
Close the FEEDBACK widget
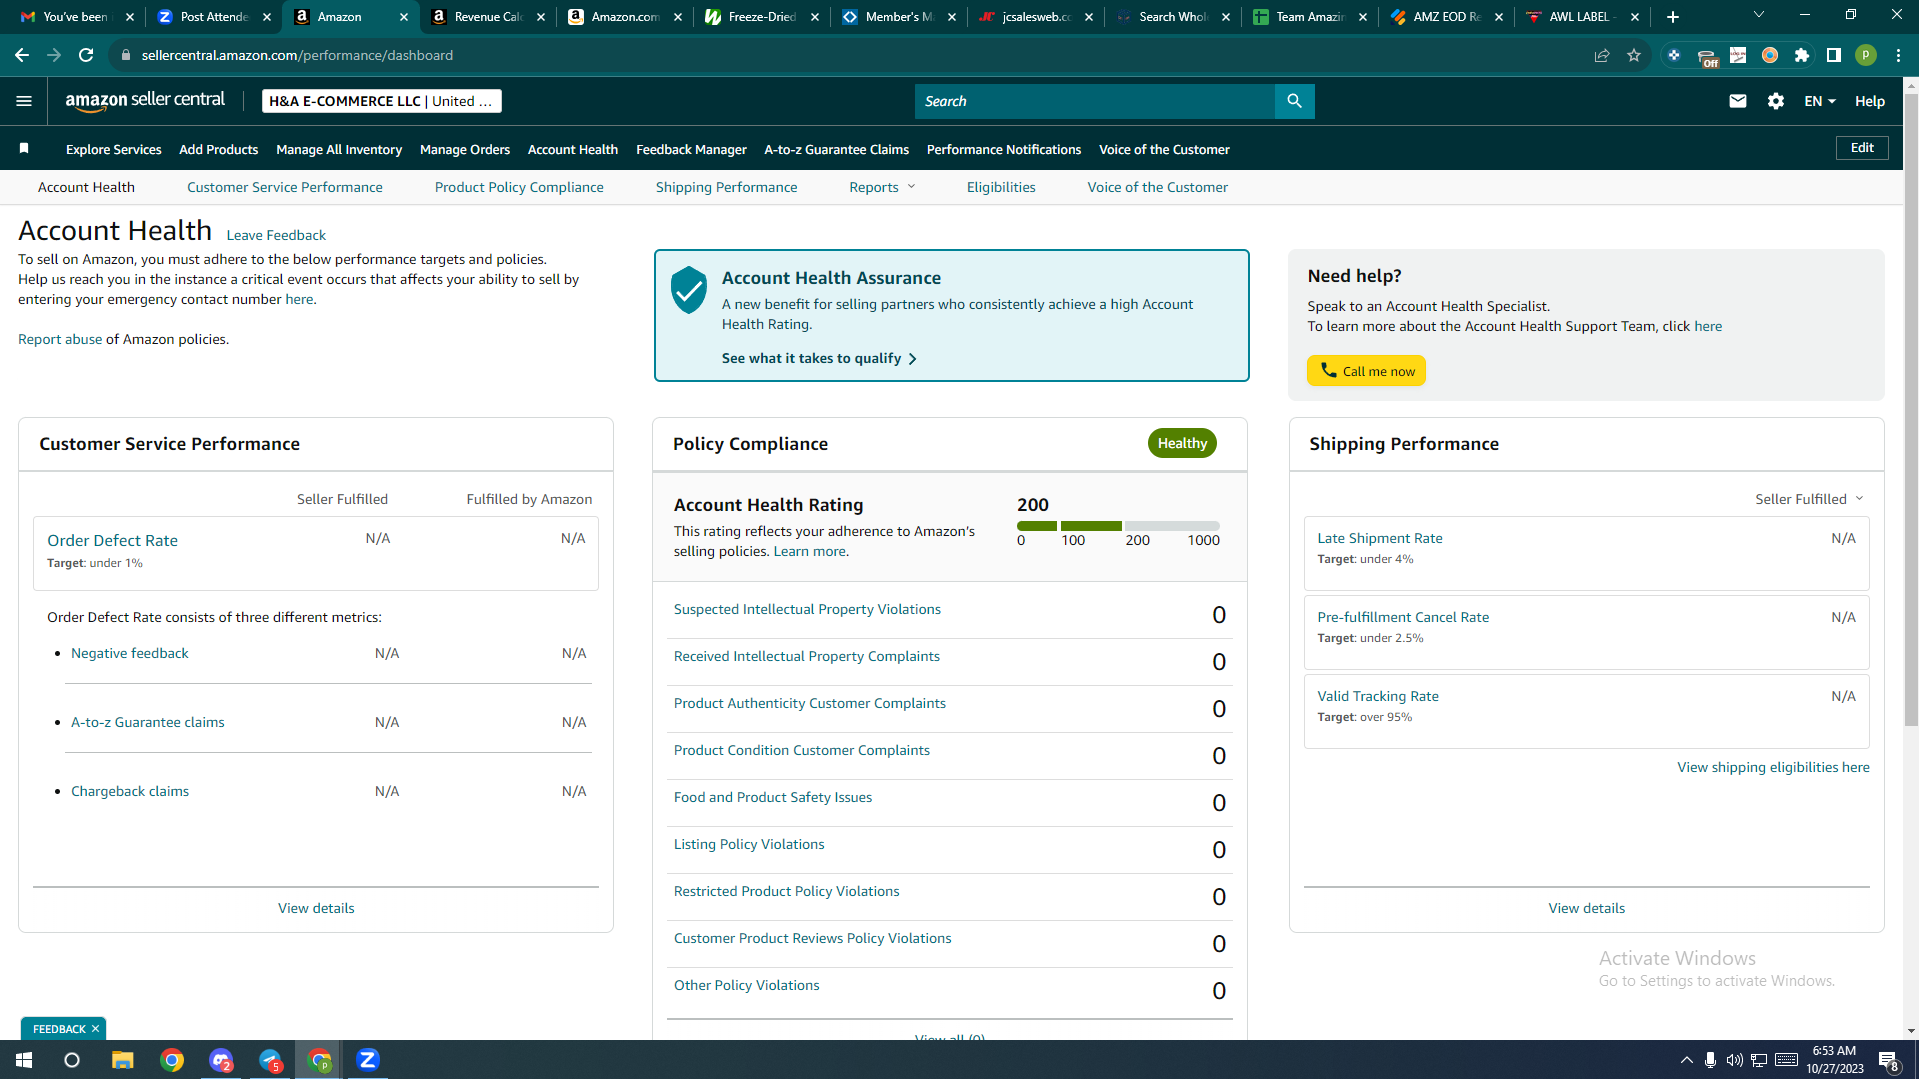(x=96, y=1029)
